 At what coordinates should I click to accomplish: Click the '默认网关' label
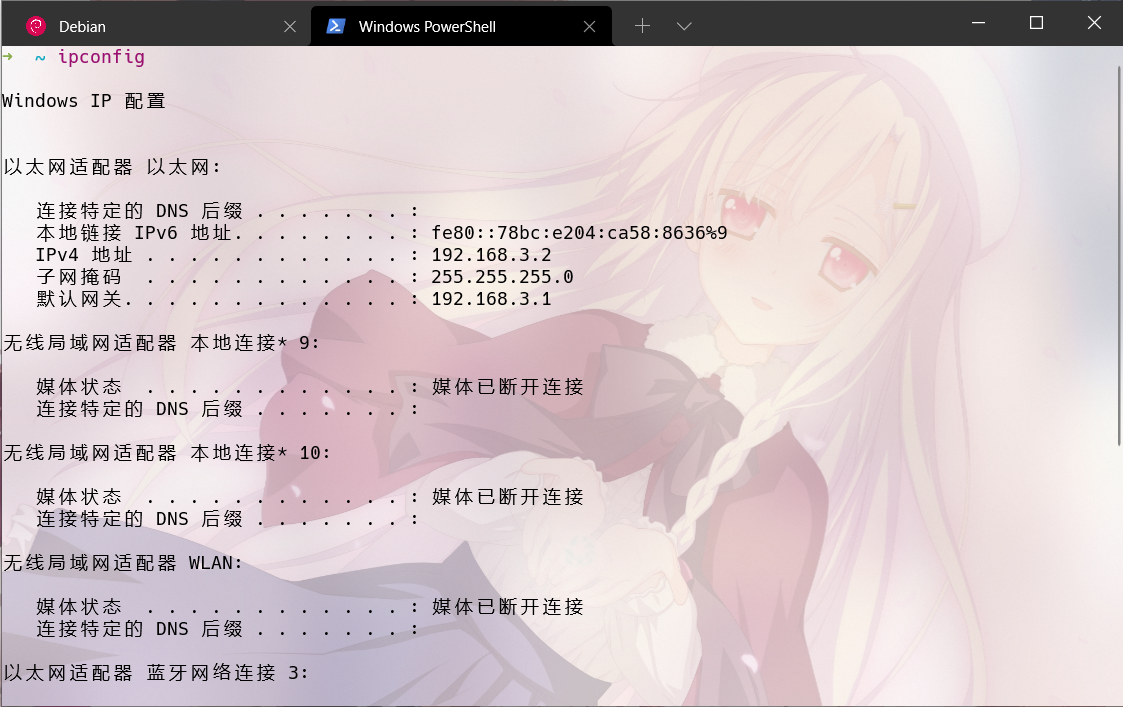point(79,299)
